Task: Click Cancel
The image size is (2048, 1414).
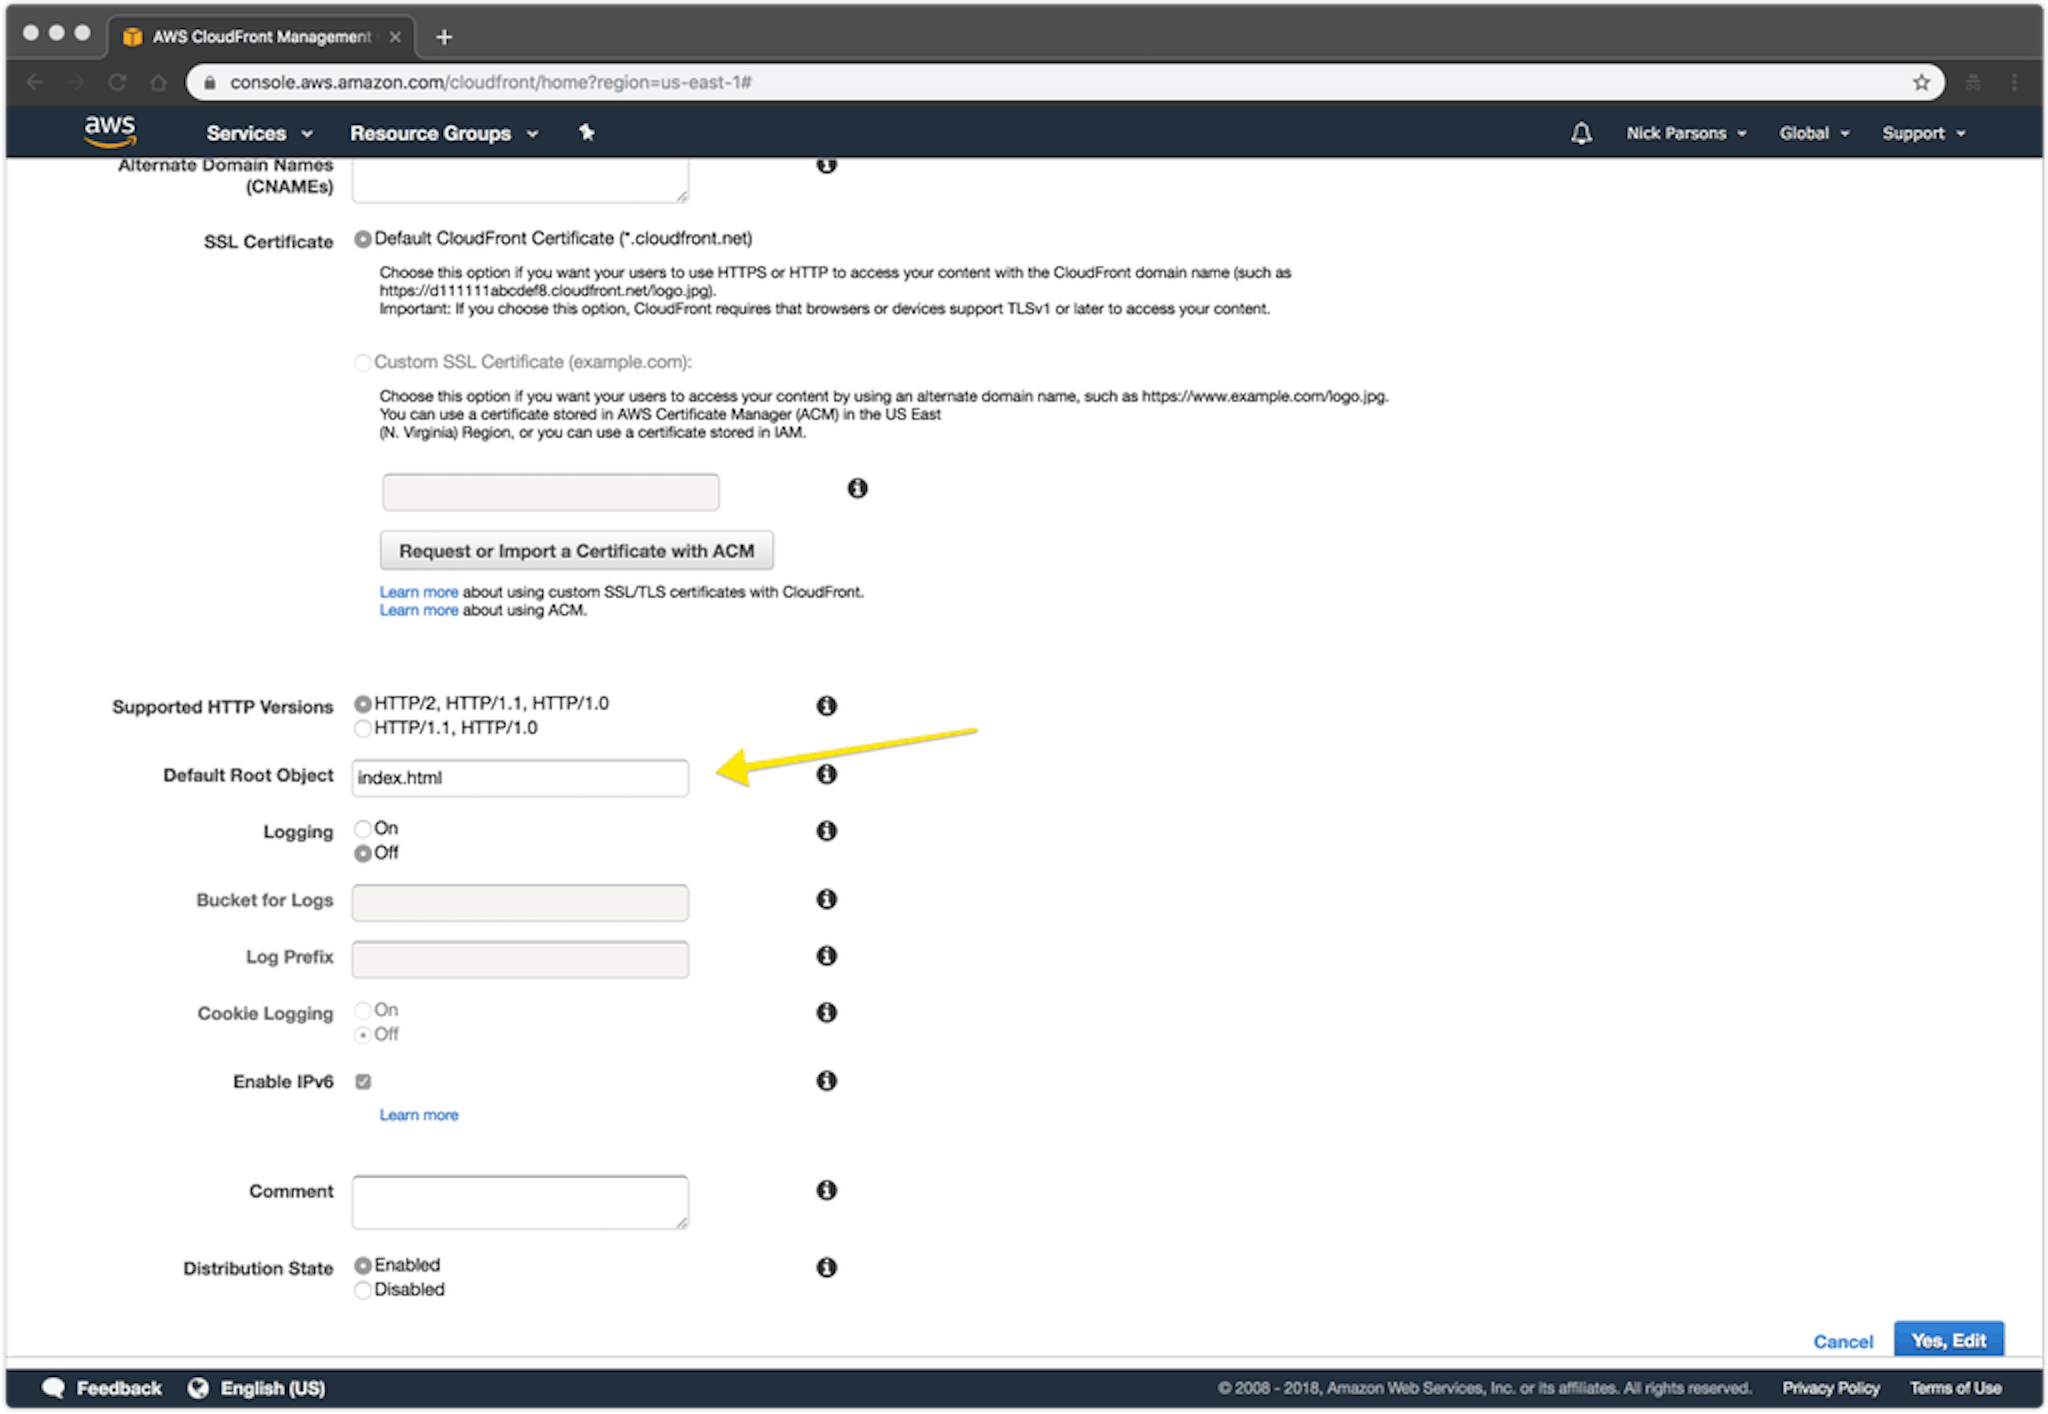Action: [1843, 1341]
